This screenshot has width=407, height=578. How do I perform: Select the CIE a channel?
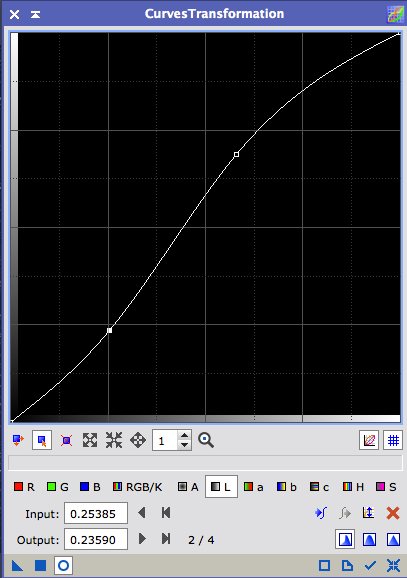[x=254, y=487]
